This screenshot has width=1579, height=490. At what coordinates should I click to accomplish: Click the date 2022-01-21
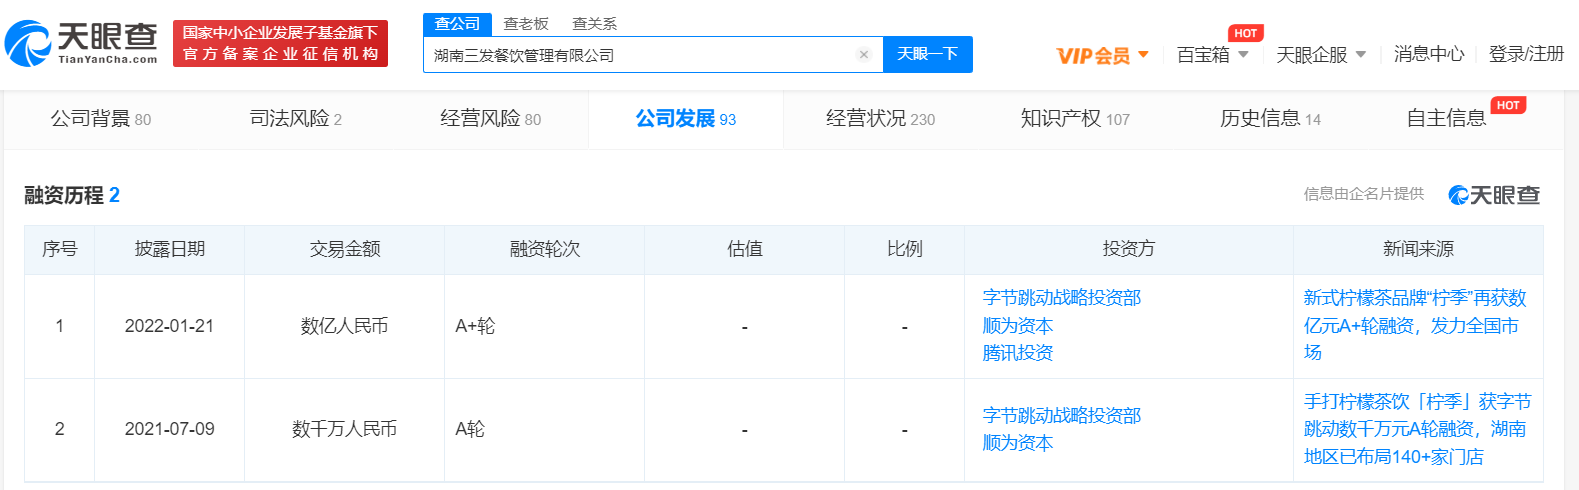click(x=169, y=326)
